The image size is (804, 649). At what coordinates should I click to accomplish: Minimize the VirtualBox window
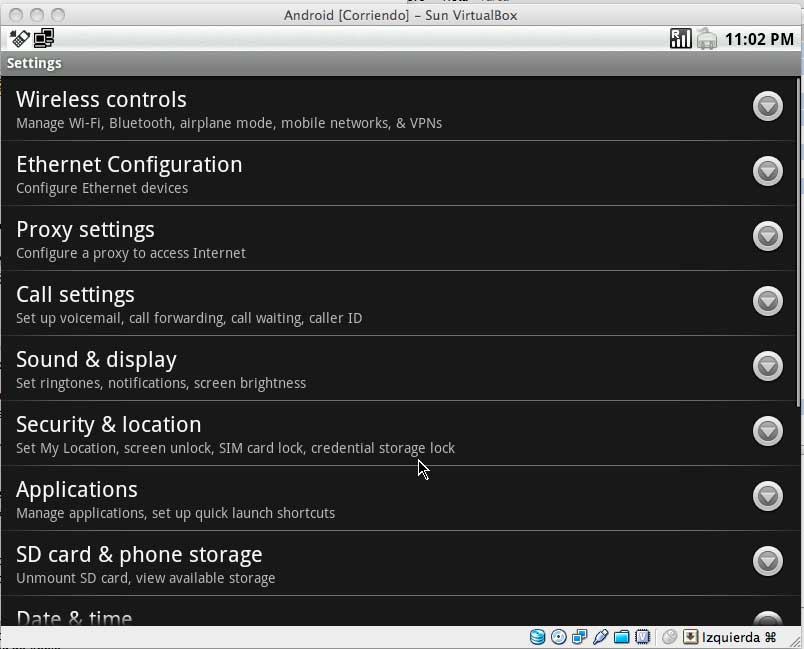(x=37, y=15)
